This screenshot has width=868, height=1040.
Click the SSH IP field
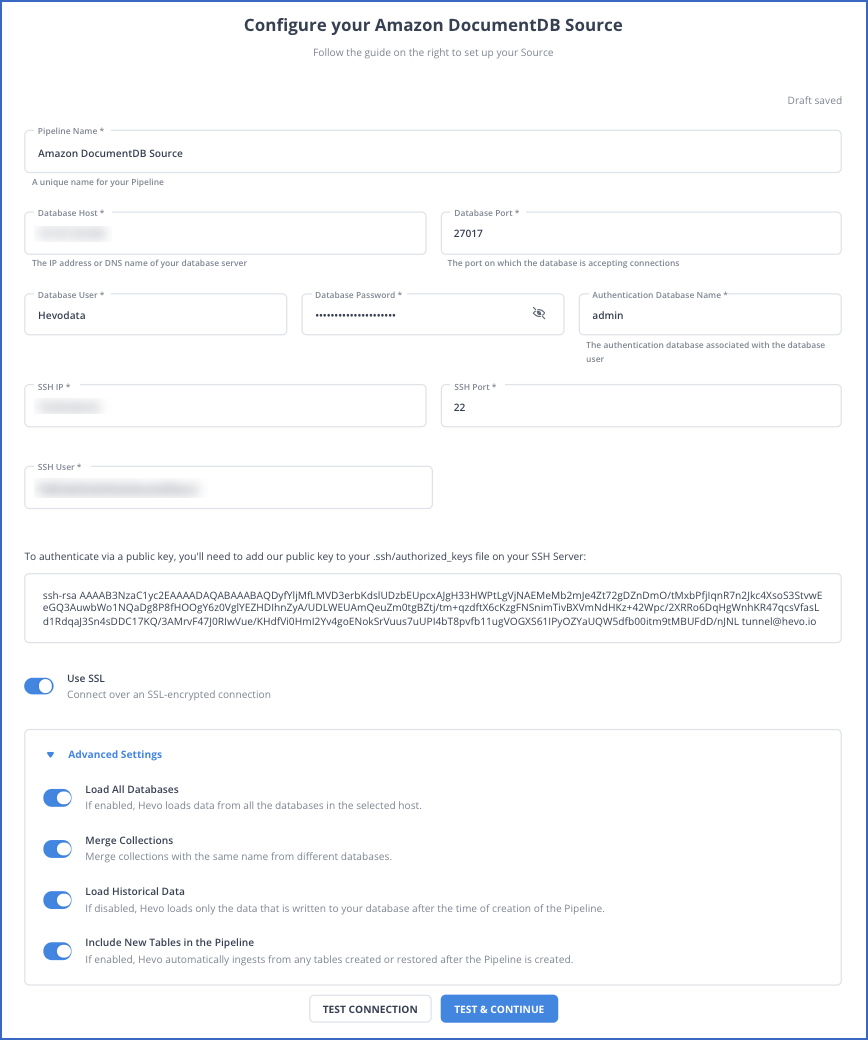point(225,406)
